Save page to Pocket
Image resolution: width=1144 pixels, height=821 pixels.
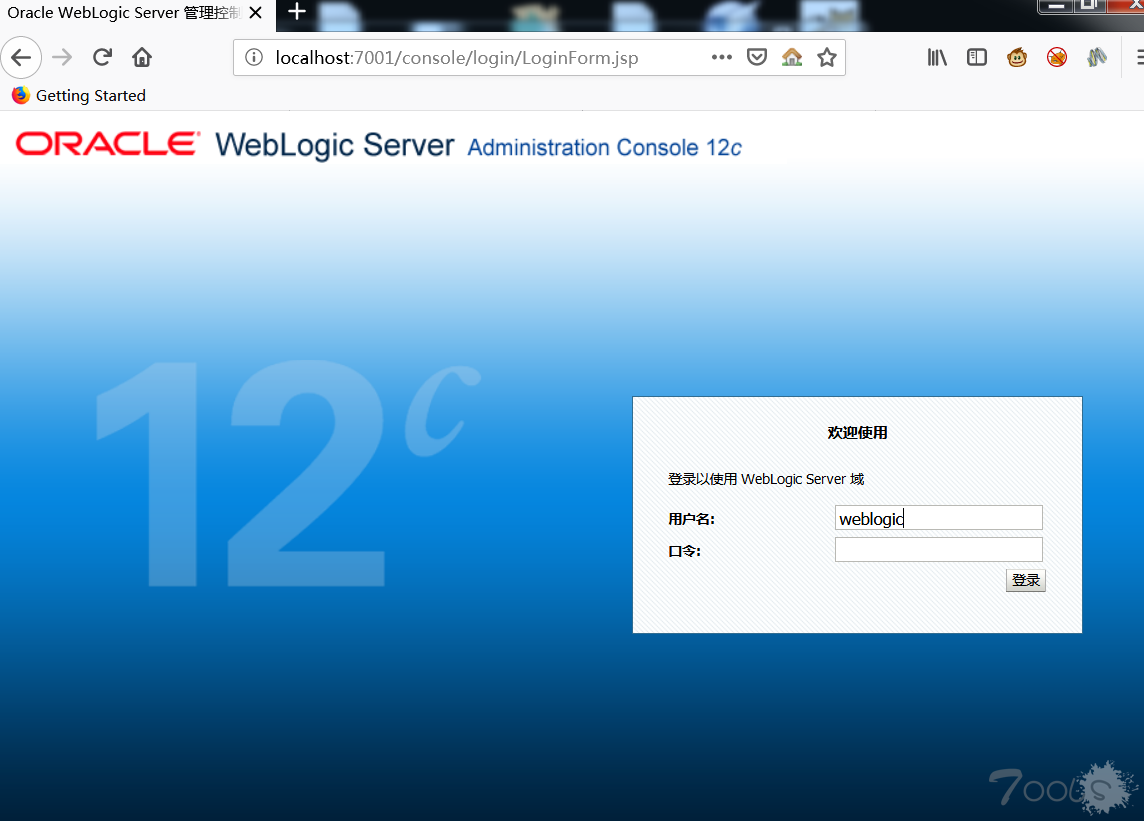click(757, 57)
